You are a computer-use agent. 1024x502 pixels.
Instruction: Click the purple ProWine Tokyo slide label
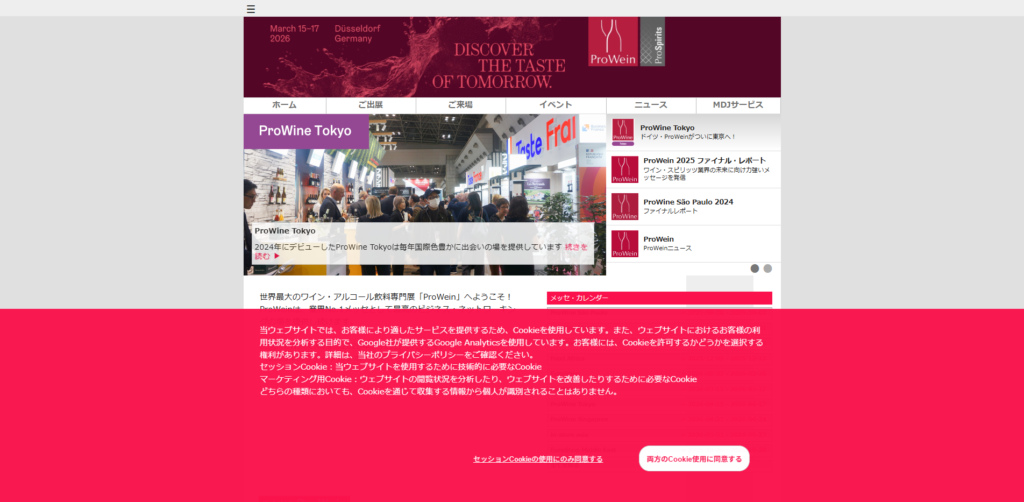pyautogui.click(x=306, y=131)
